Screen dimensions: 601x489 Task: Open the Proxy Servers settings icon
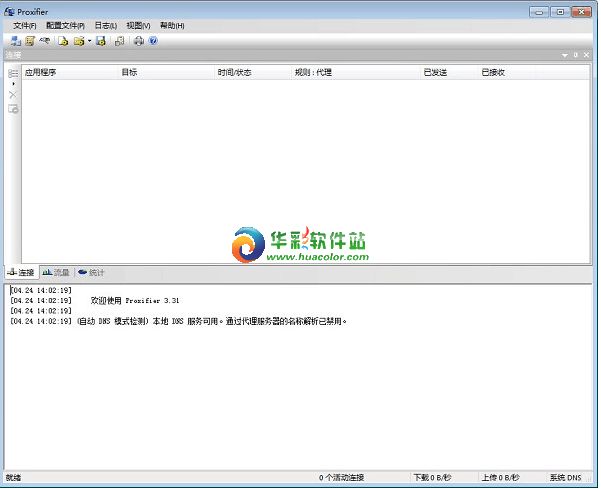pyautogui.click(x=15, y=41)
